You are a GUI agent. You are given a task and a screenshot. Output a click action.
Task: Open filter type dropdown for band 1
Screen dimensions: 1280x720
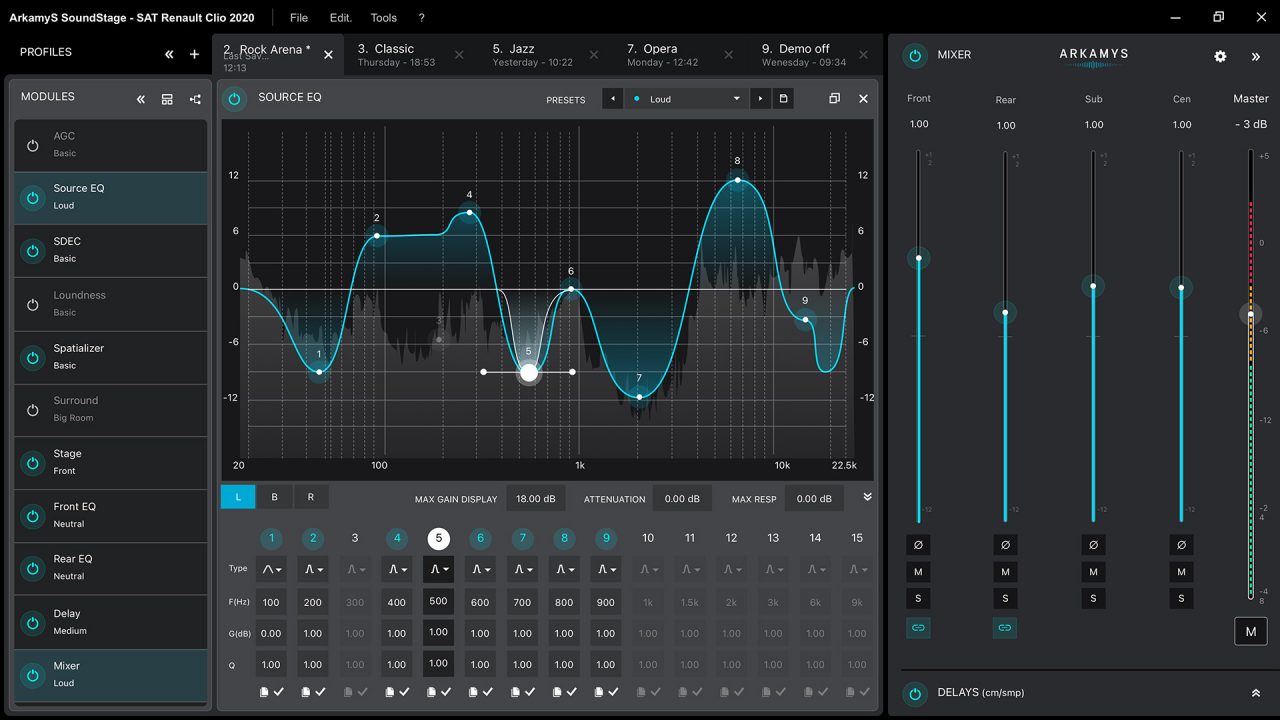click(271, 569)
